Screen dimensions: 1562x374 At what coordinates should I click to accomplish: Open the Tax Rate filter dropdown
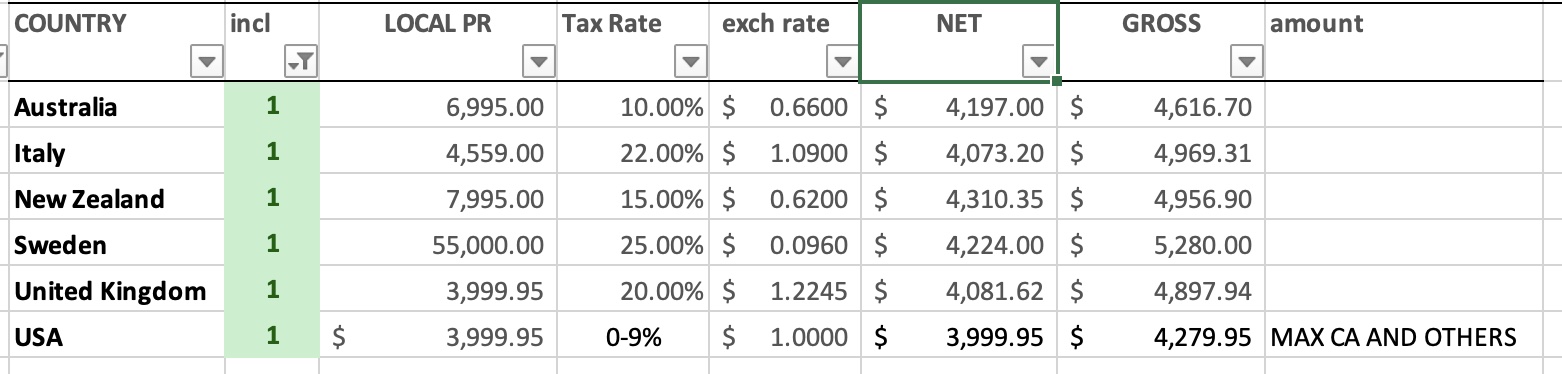pos(689,63)
